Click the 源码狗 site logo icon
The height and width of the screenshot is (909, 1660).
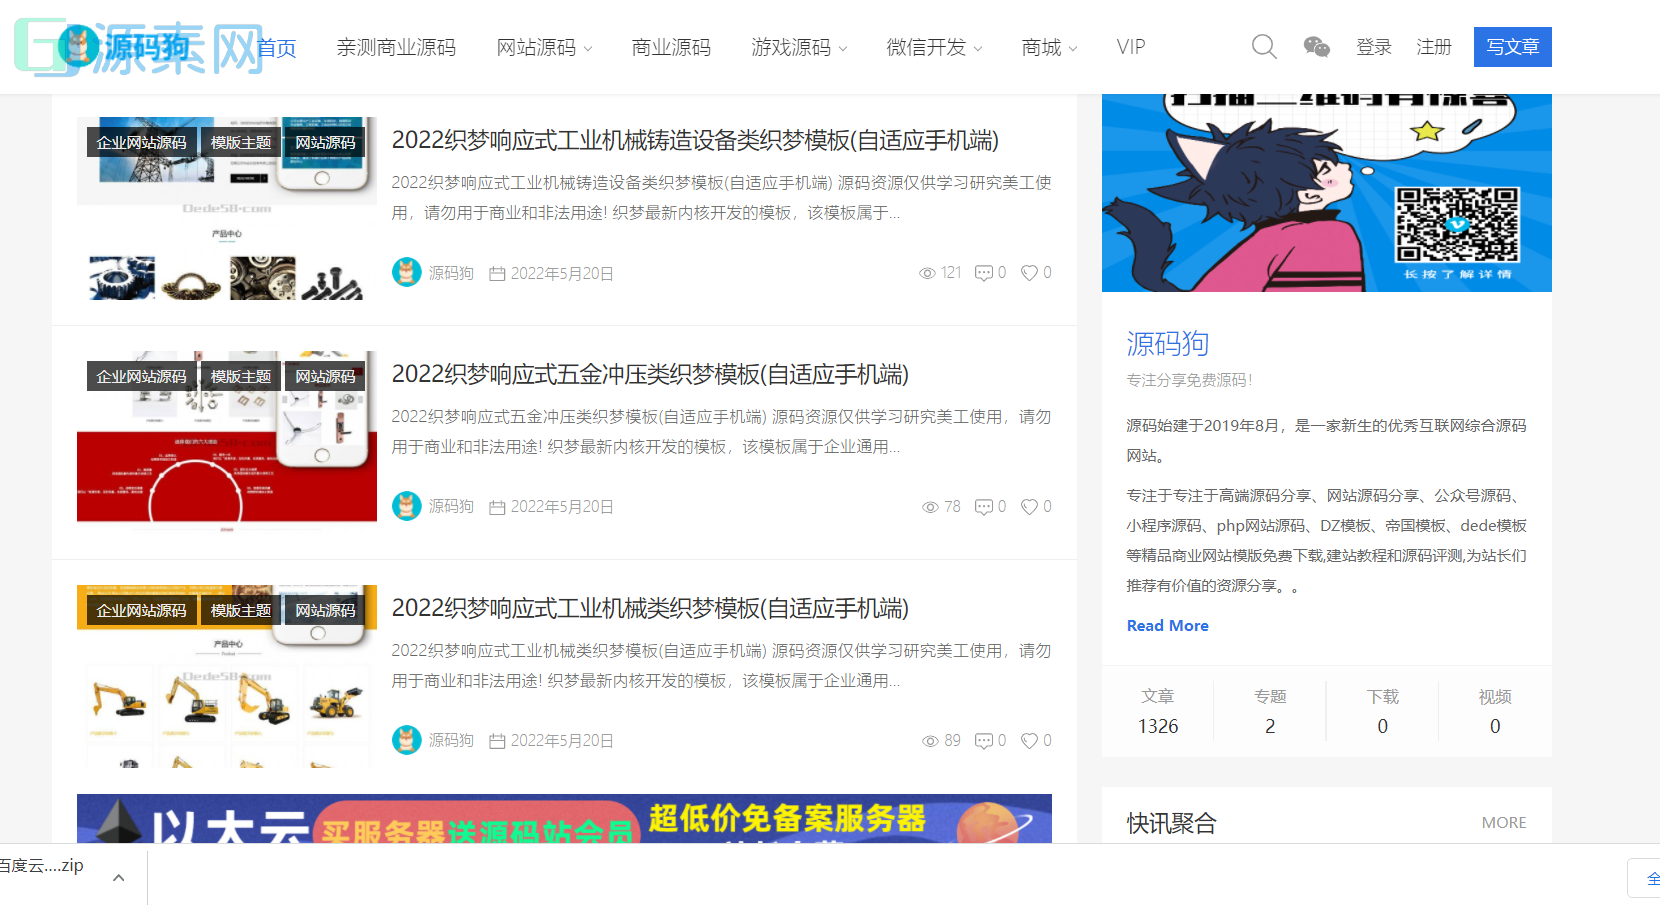pyautogui.click(x=82, y=46)
